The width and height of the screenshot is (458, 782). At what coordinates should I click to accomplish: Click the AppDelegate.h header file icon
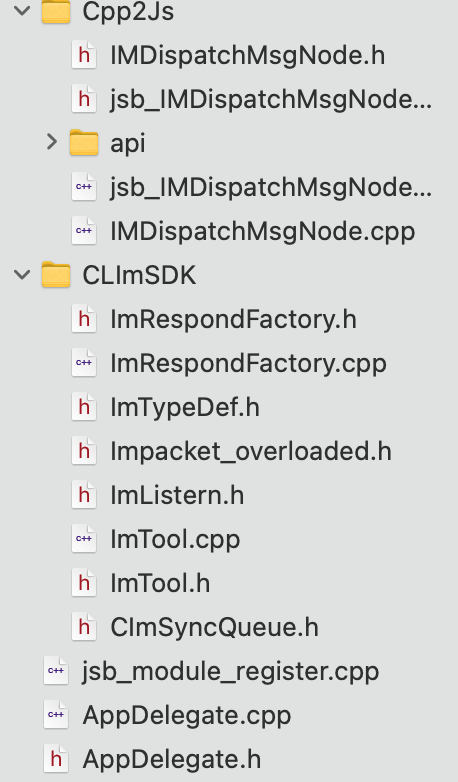(56, 759)
